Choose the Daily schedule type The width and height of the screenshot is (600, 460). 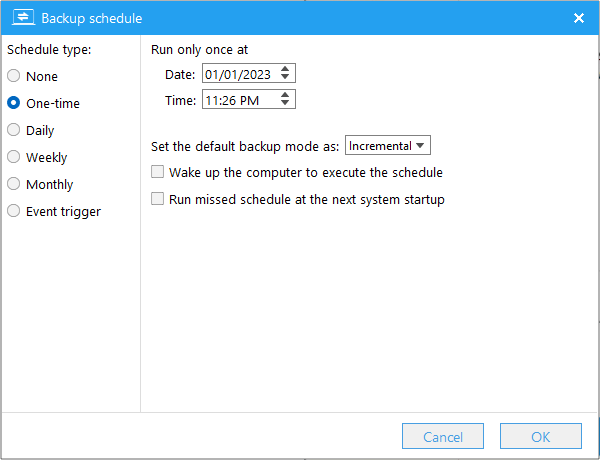pyautogui.click(x=14, y=130)
